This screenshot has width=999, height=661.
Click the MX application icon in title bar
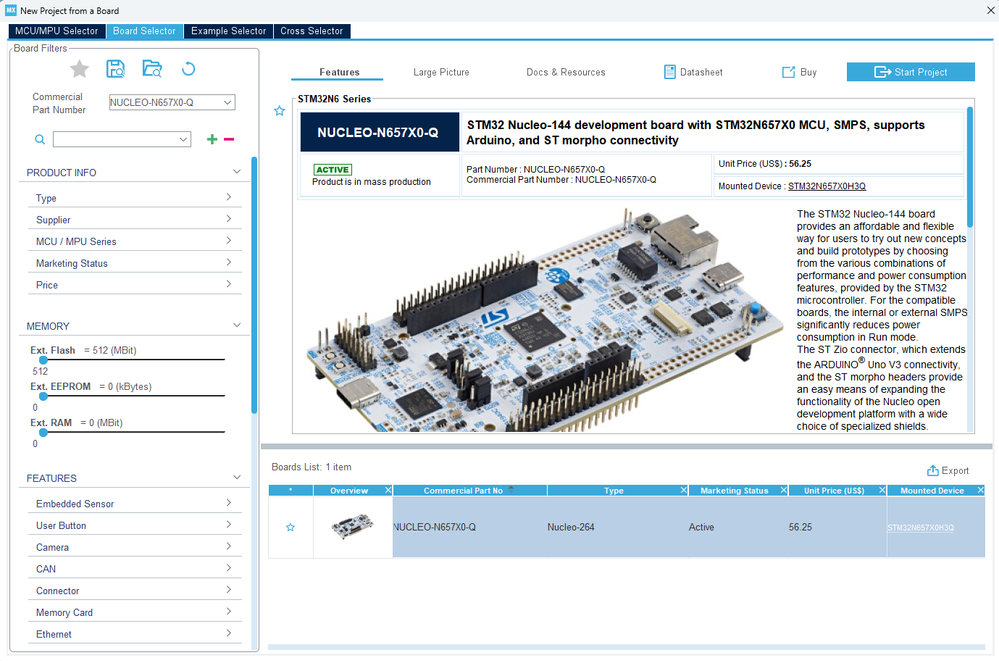pyautogui.click(x=11, y=10)
